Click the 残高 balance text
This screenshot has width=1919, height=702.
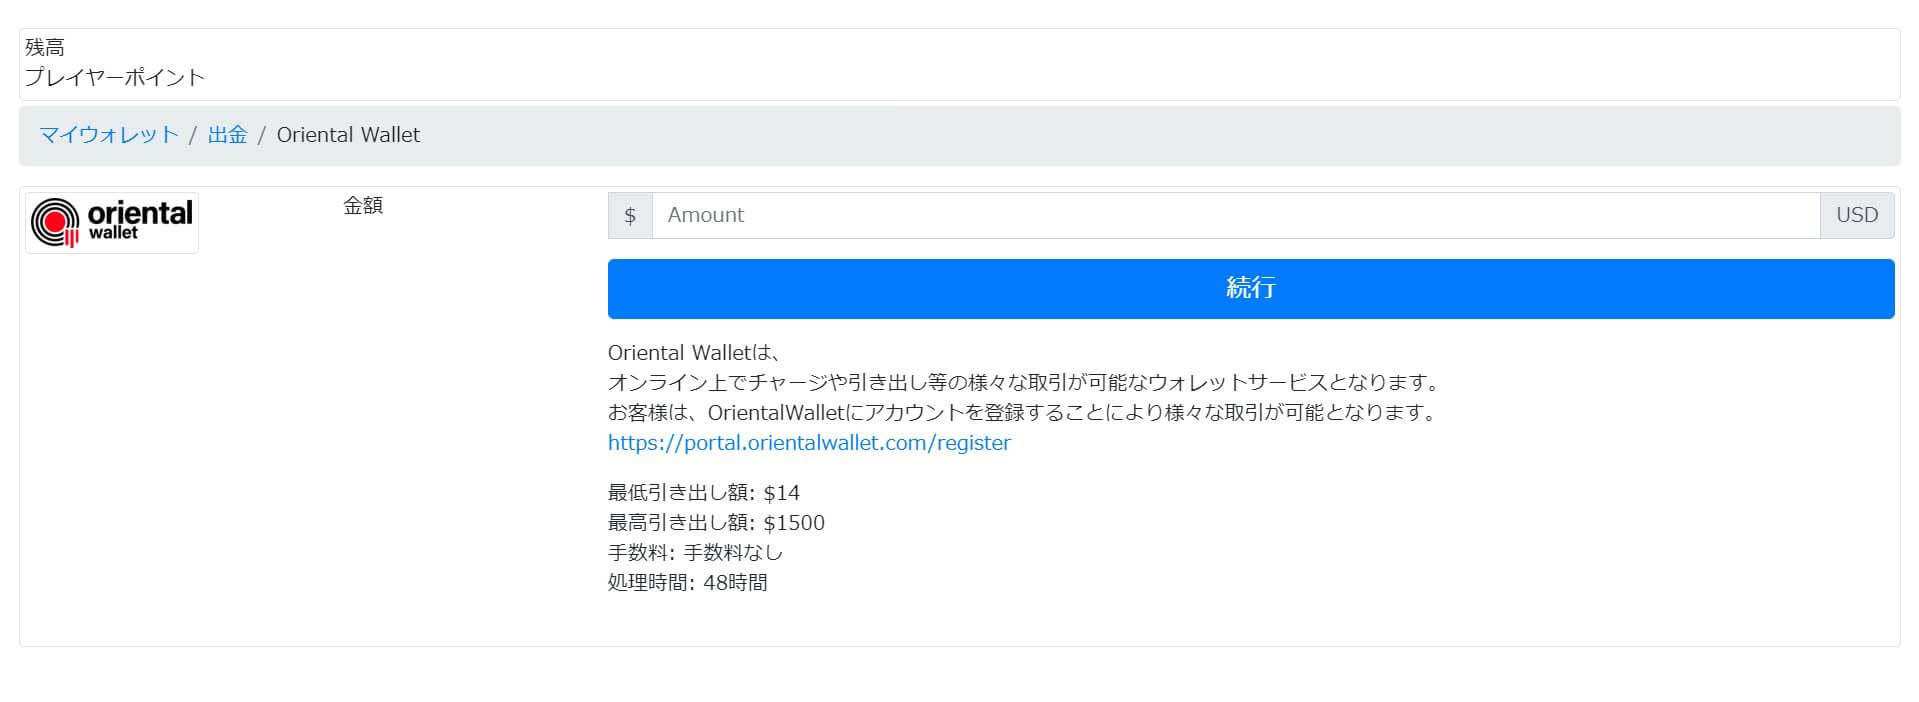45,47
